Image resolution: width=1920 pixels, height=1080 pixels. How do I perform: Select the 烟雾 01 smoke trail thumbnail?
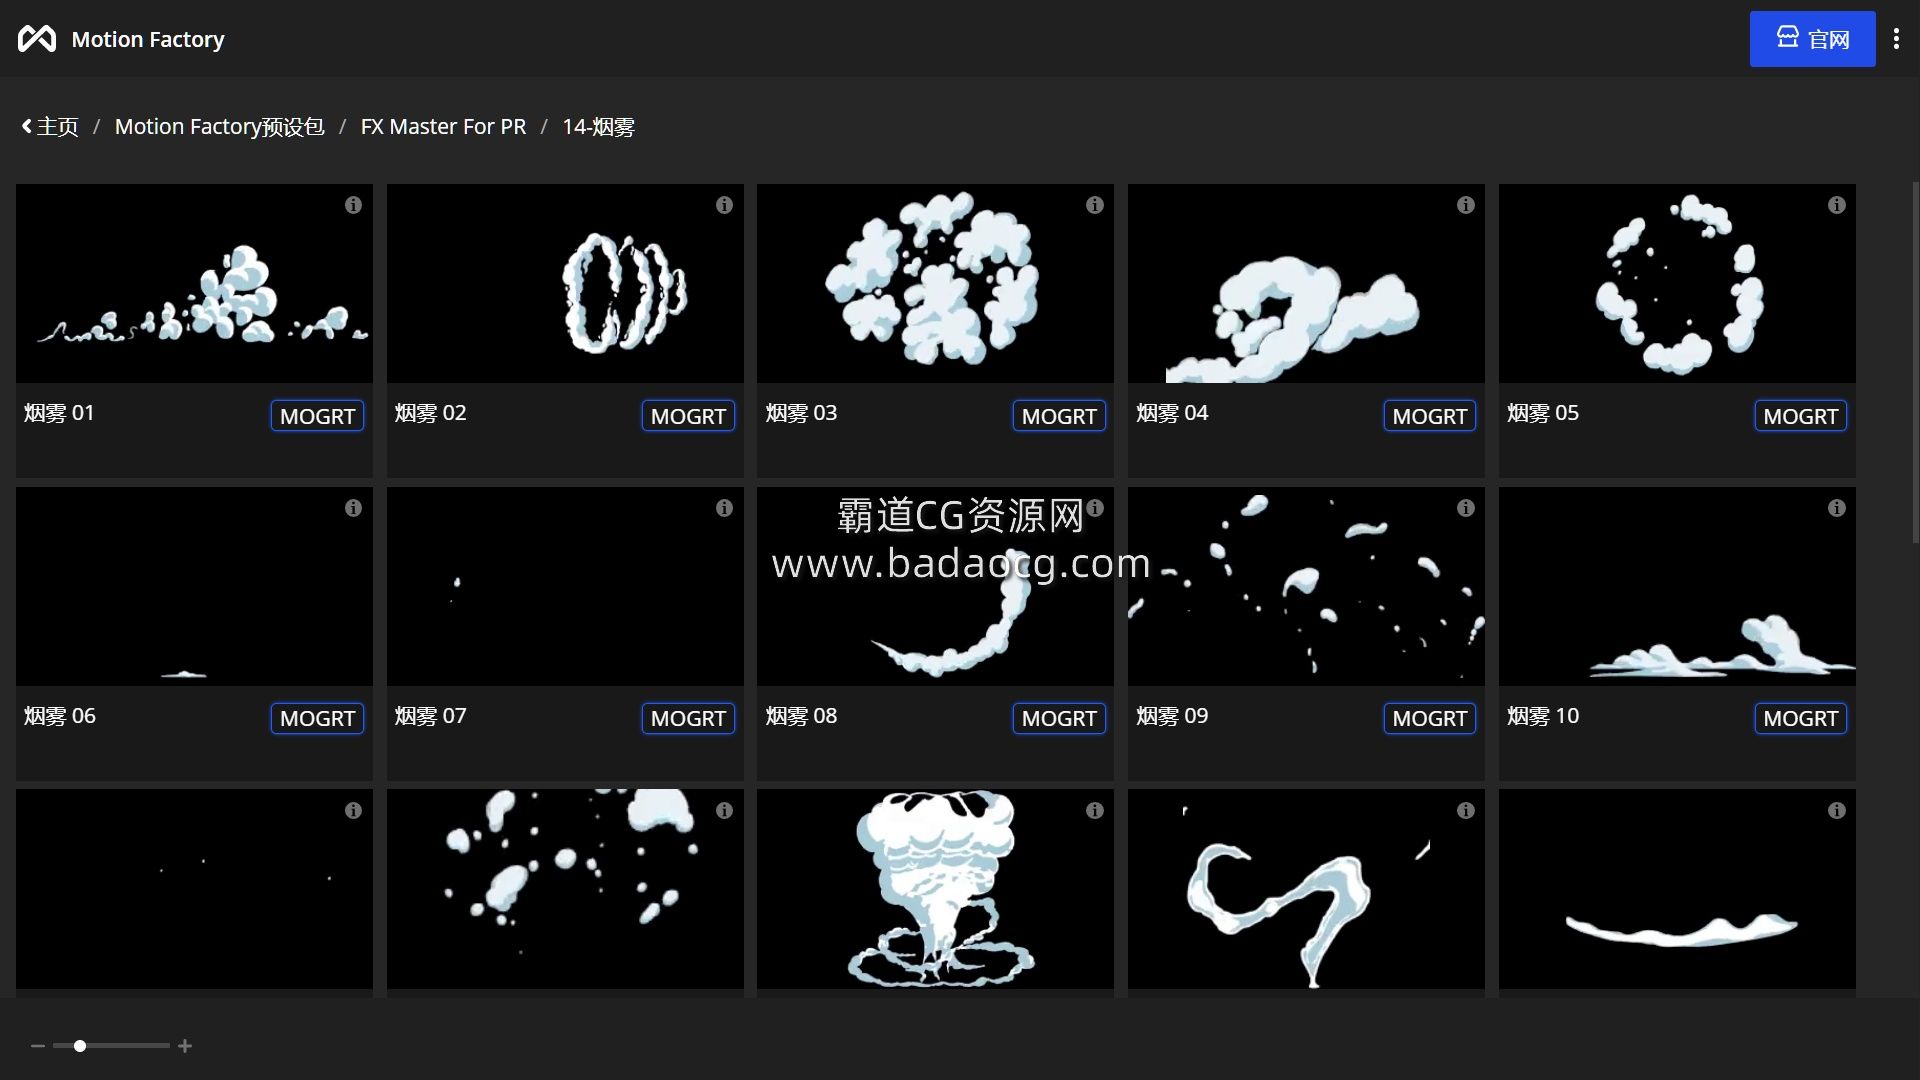click(x=194, y=283)
